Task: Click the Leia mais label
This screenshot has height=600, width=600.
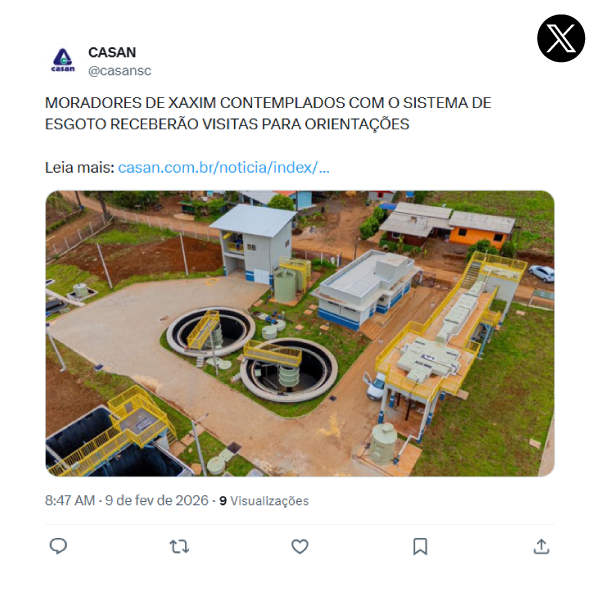Action: click(80, 168)
